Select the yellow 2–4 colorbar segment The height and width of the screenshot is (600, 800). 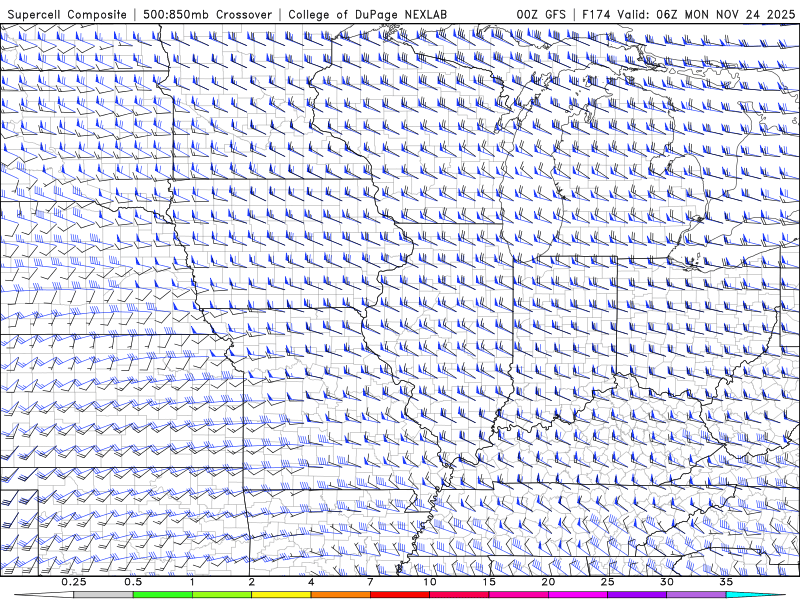click(281, 595)
